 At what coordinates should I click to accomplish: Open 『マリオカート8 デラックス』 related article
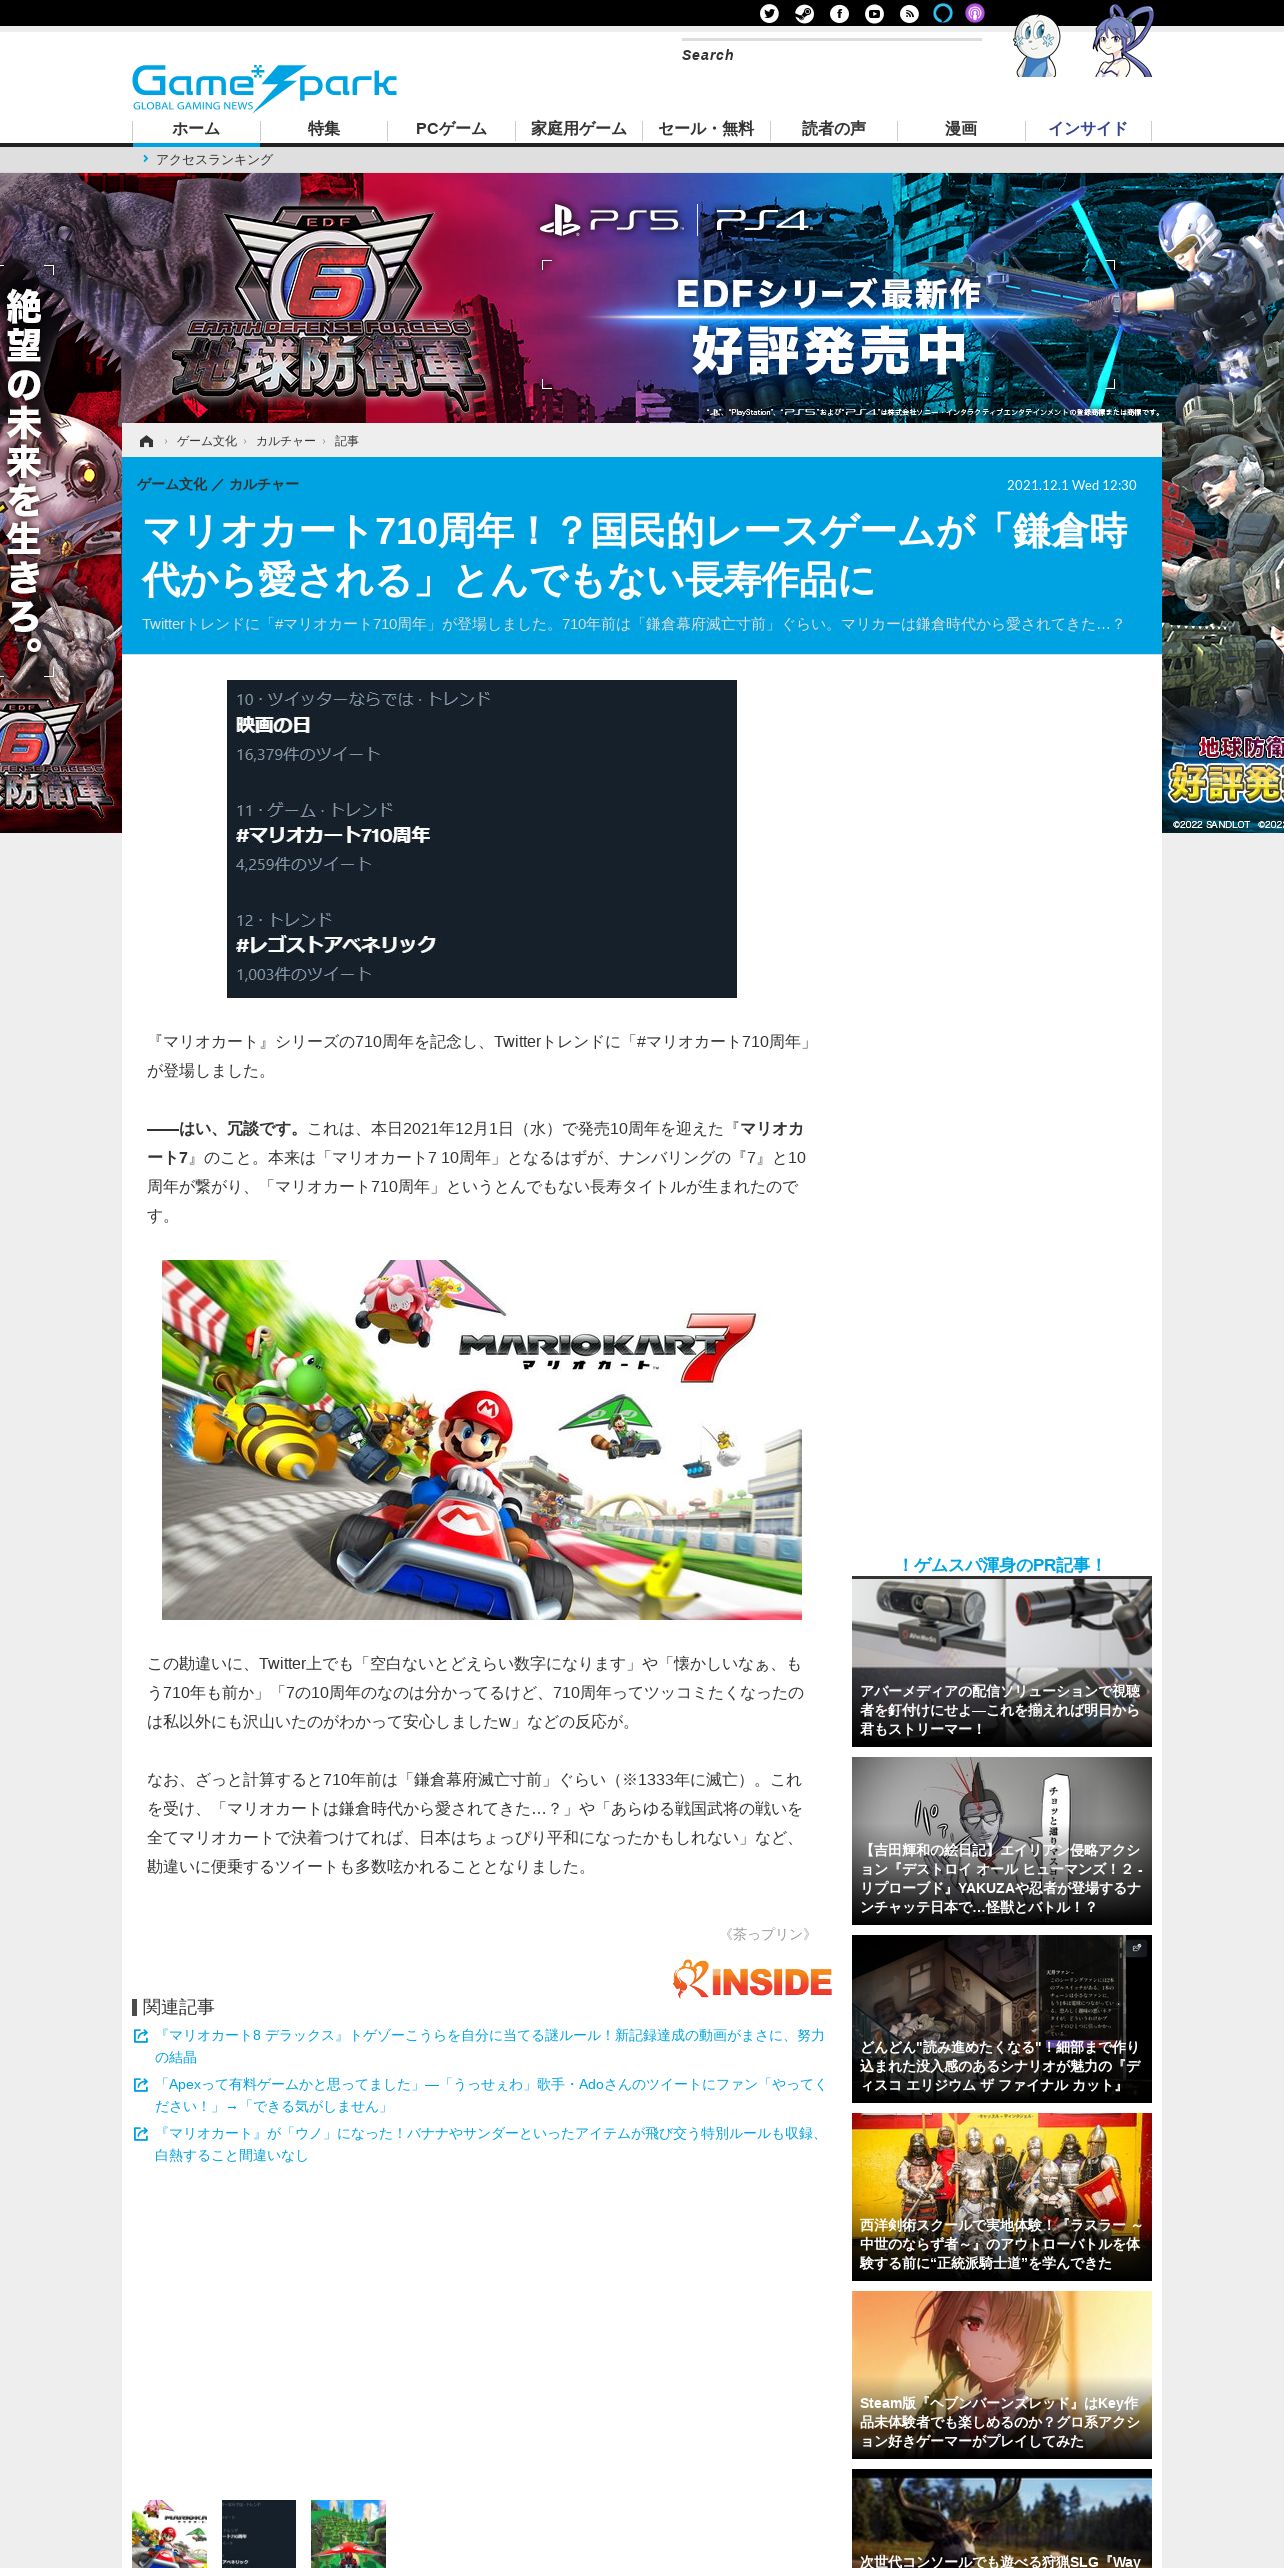click(x=489, y=2046)
